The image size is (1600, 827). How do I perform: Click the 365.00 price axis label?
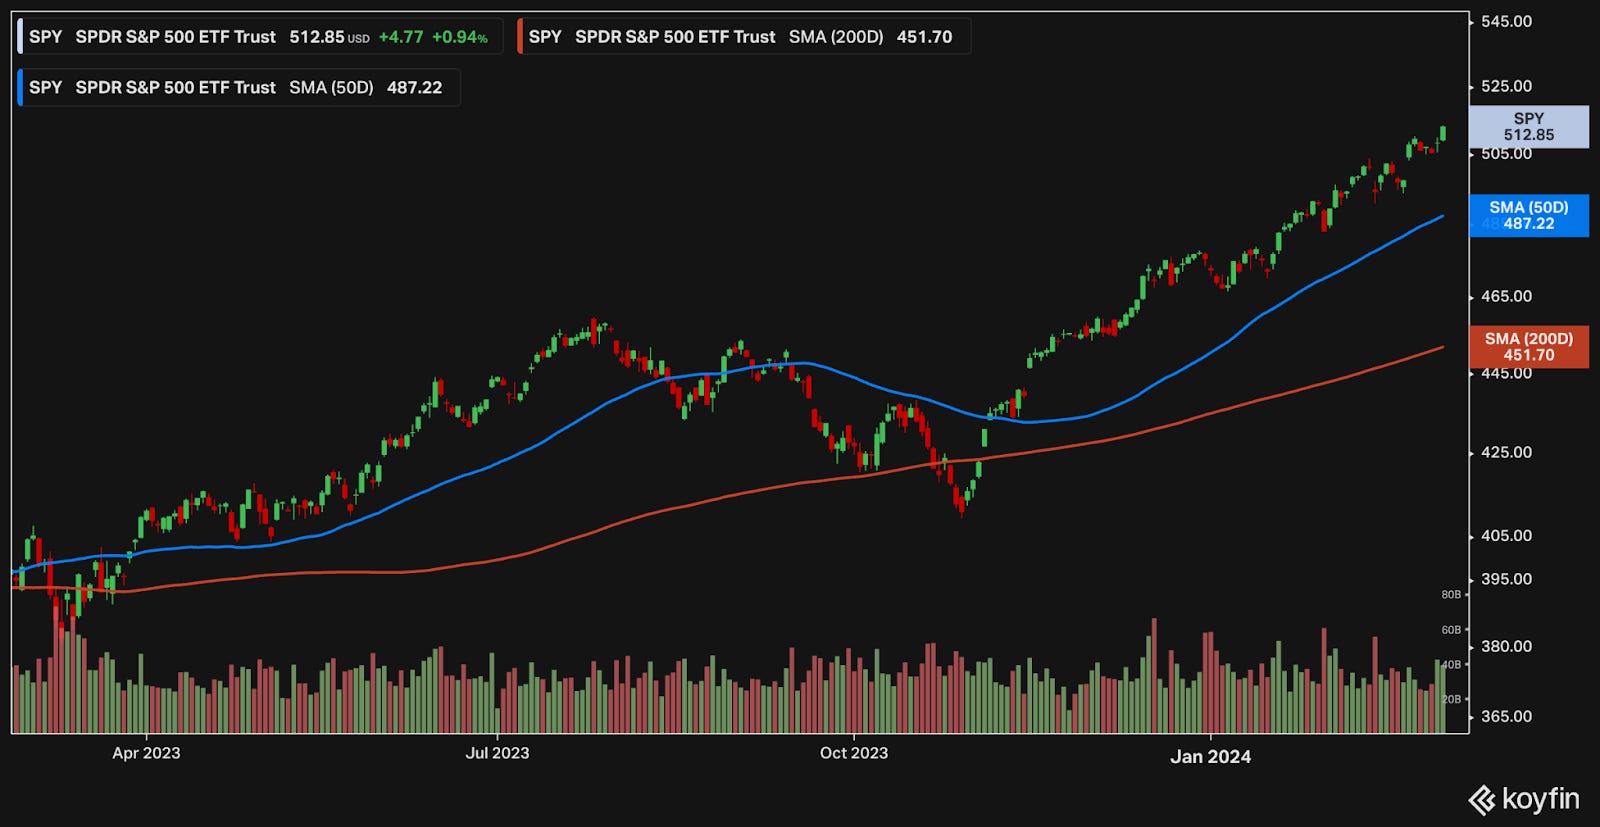pos(1506,716)
